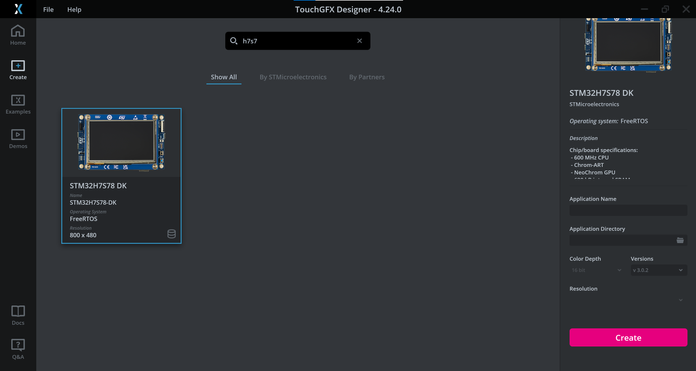Click the TouchGFX logo icon
Viewport: 696px width, 371px height.
point(18,9)
